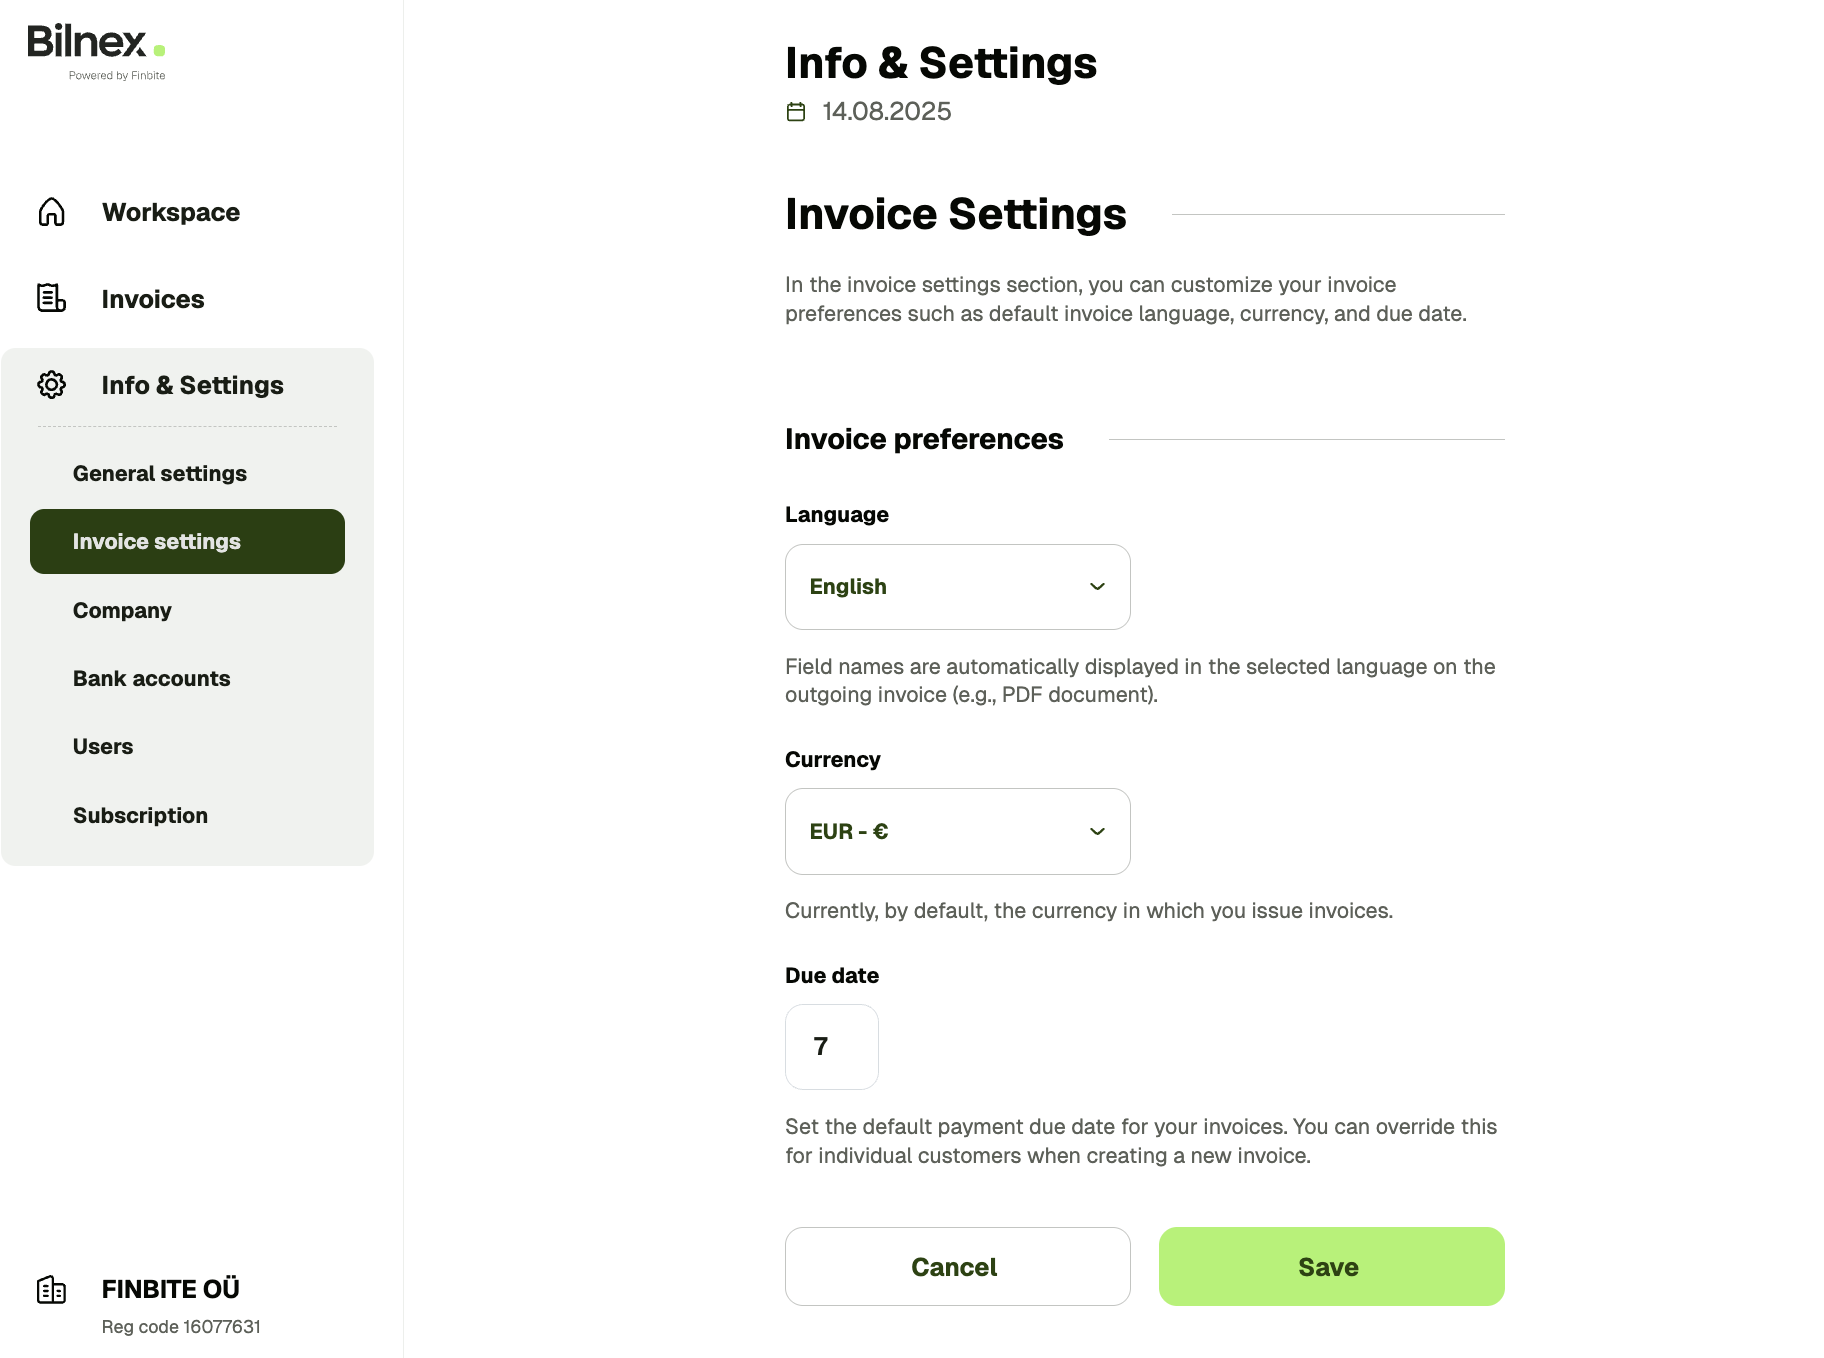The width and height of the screenshot is (1824, 1358).
Task: Click the Save button
Action: click(1331, 1266)
